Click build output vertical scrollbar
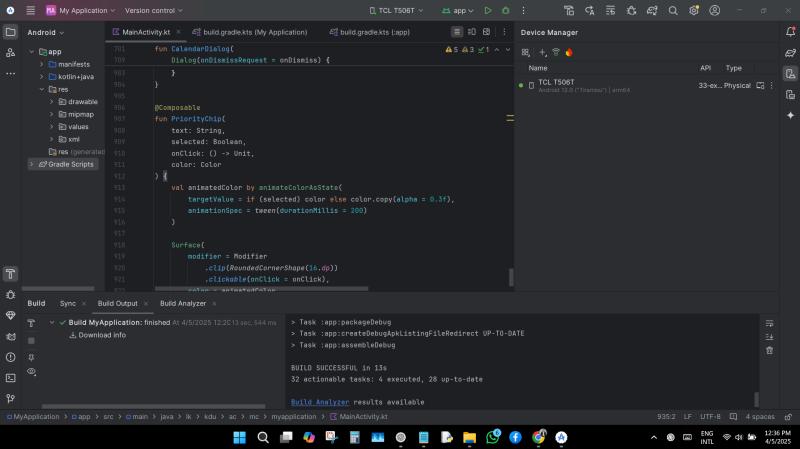Screen dimensions: 800x449 coord(756,398)
